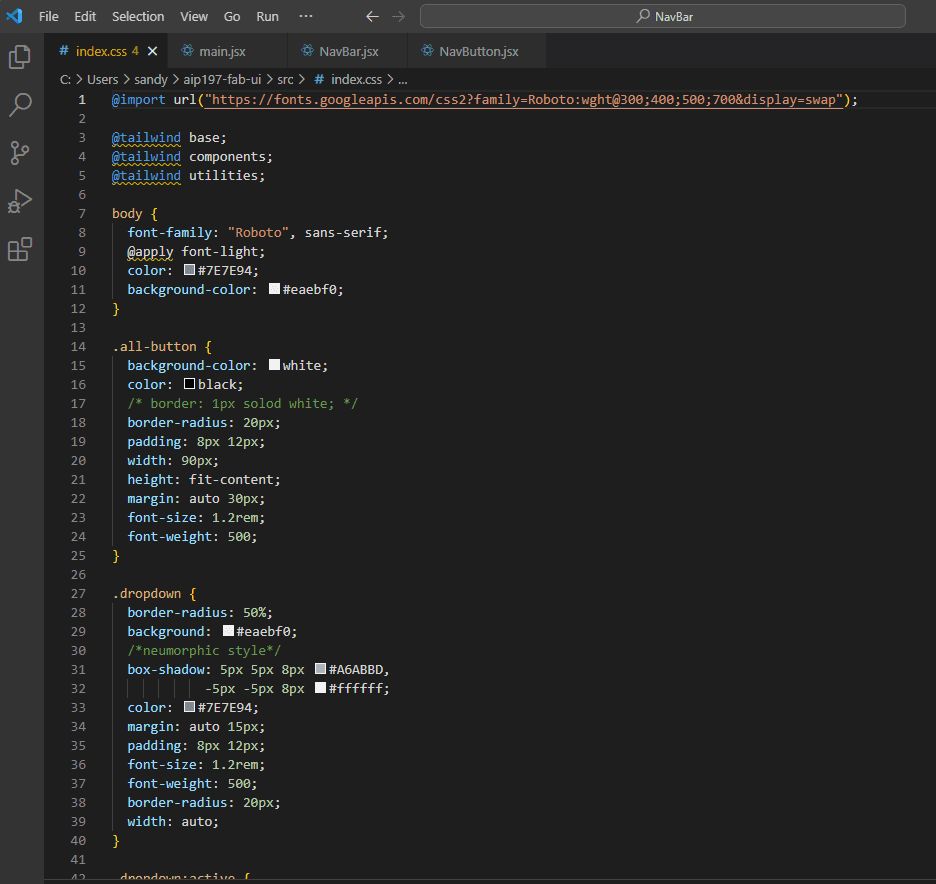Click the Go Forward arrow
936x884 pixels.
(399, 16)
